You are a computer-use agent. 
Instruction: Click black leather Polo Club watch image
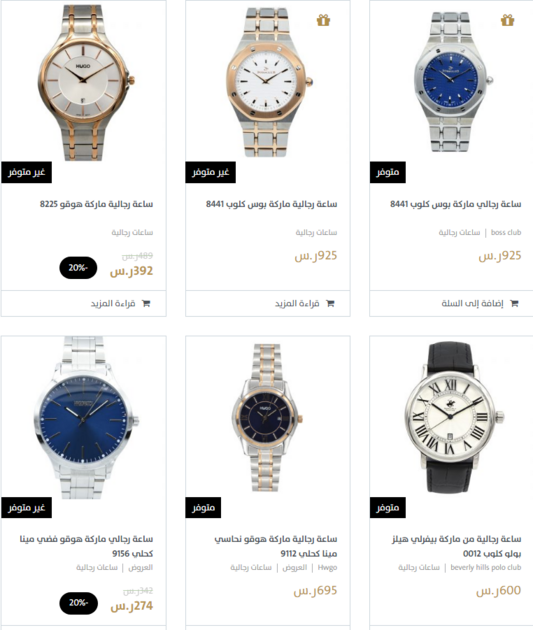point(453,417)
